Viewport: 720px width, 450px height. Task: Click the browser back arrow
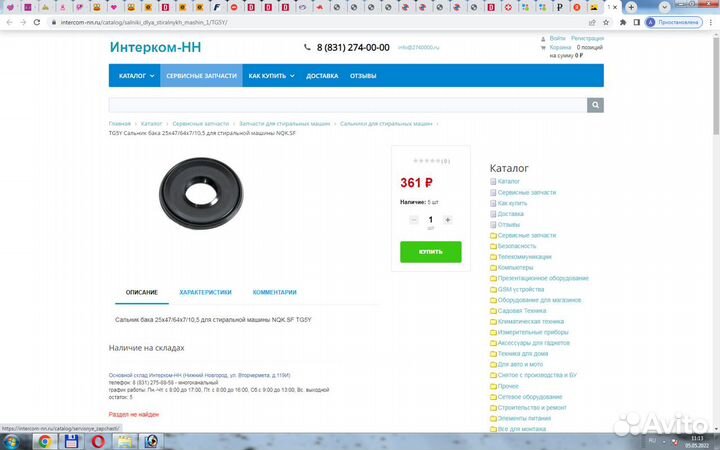click(x=8, y=21)
